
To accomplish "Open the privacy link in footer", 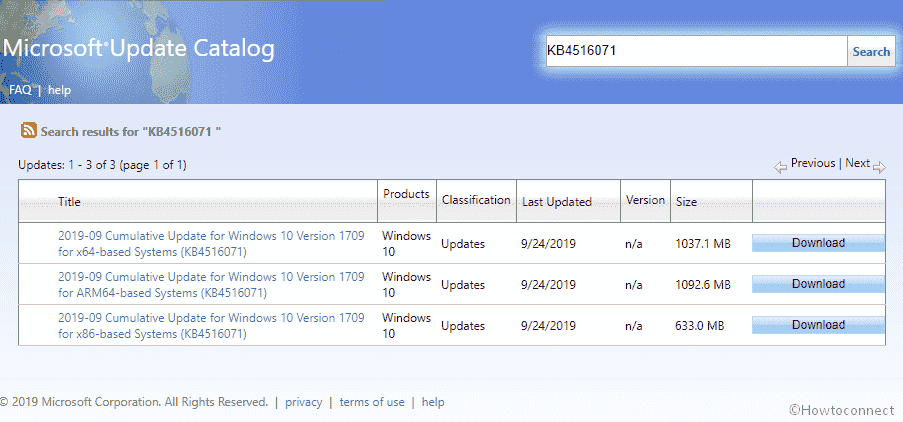I will click(303, 402).
